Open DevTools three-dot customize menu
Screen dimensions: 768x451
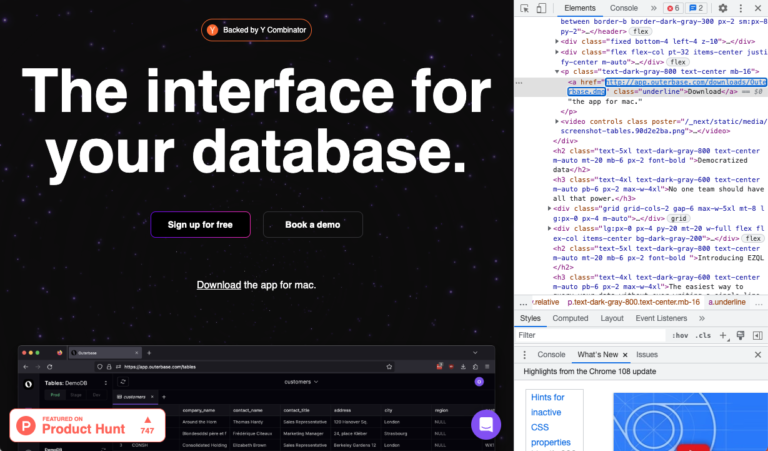(x=741, y=8)
